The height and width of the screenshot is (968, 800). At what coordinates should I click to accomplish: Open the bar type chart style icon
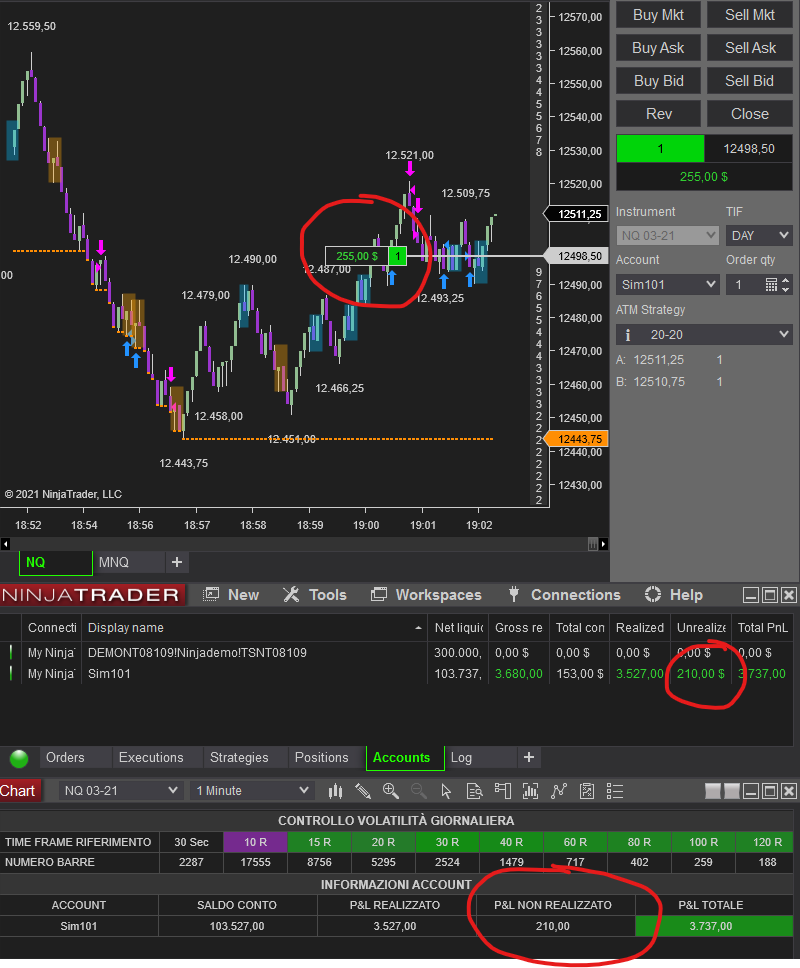coord(335,791)
